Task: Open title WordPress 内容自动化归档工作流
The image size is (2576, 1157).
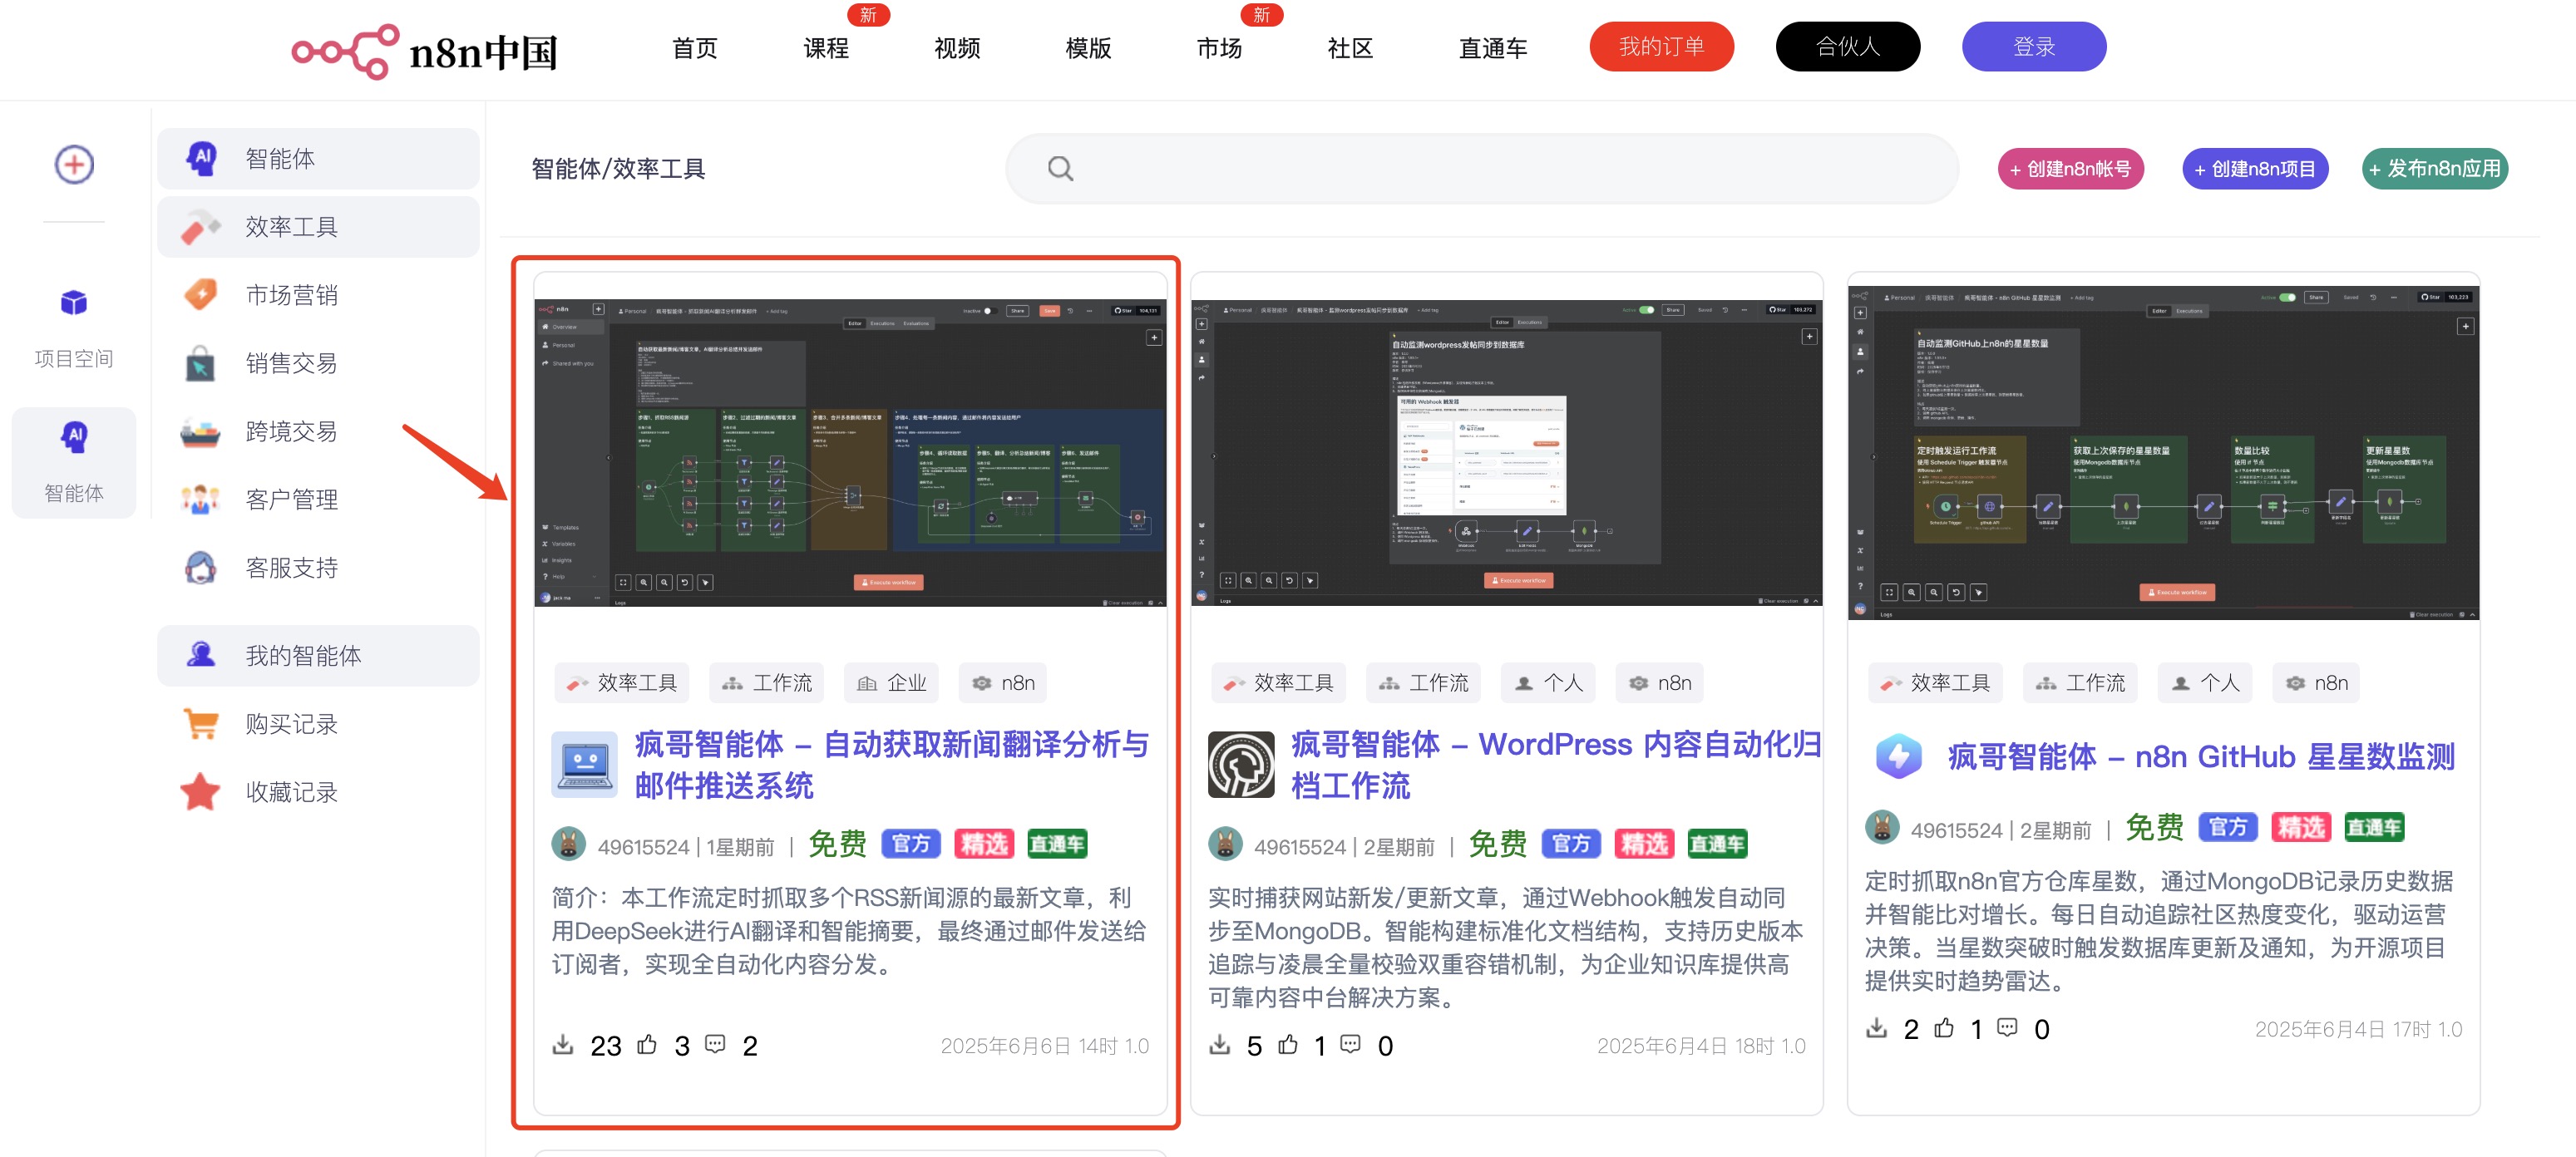Action: pos(1556,765)
